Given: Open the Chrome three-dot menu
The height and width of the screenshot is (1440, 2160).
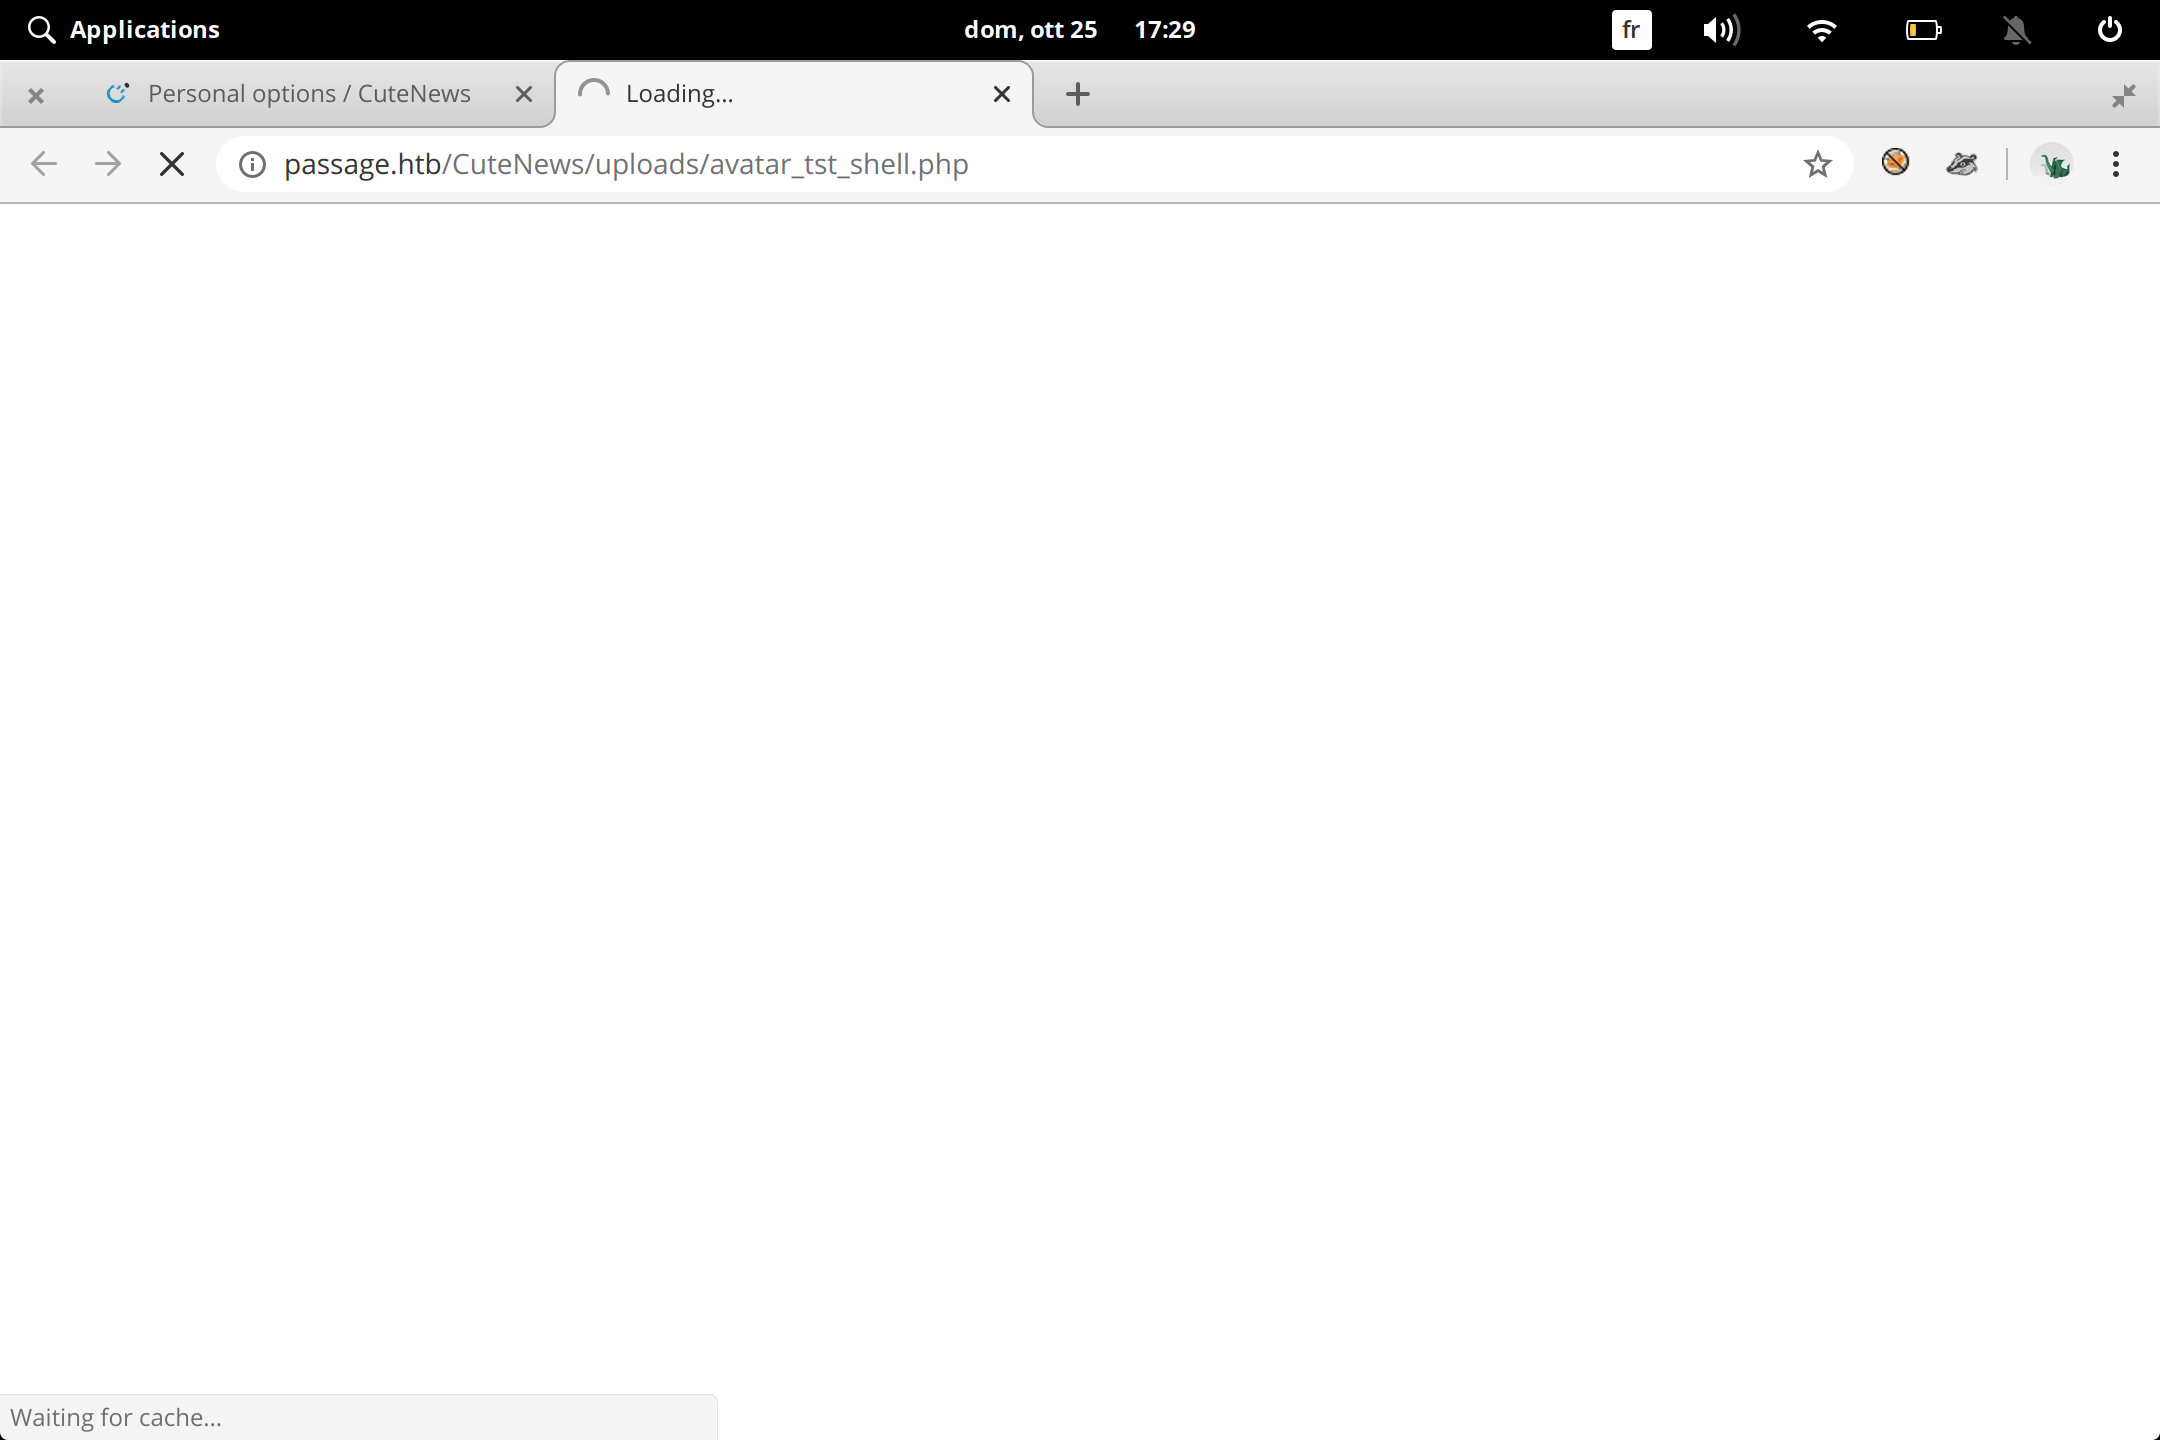Looking at the screenshot, I should (2116, 164).
